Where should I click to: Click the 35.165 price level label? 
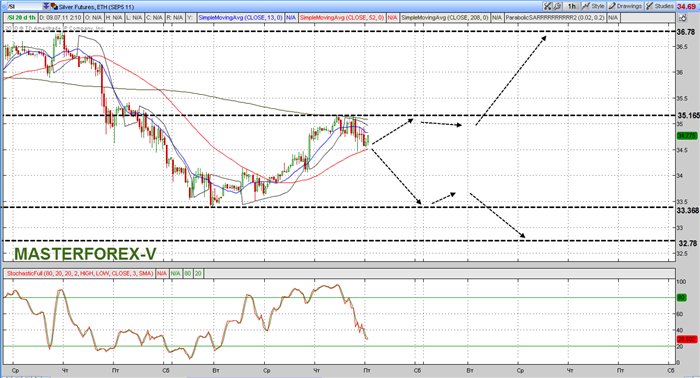click(688, 116)
